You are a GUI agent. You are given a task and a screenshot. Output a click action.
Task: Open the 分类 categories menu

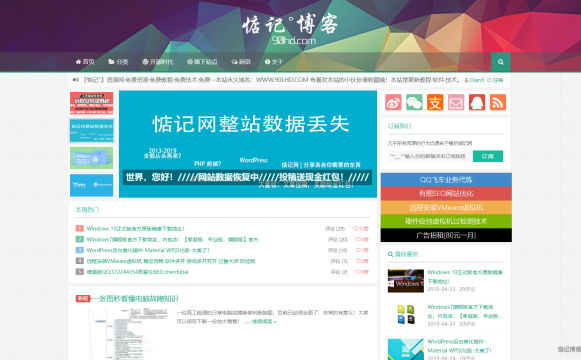tap(118, 62)
